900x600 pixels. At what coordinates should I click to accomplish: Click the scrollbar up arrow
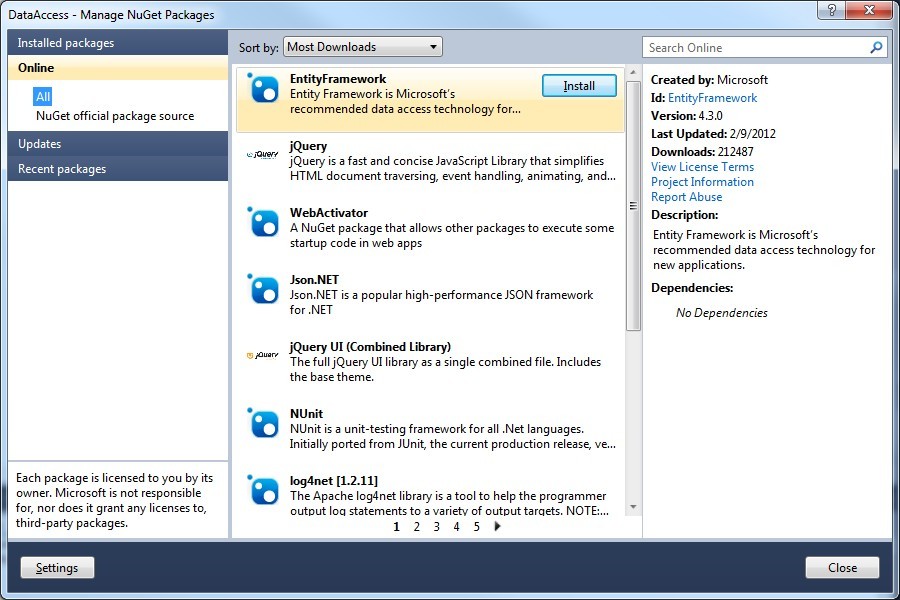(633, 72)
